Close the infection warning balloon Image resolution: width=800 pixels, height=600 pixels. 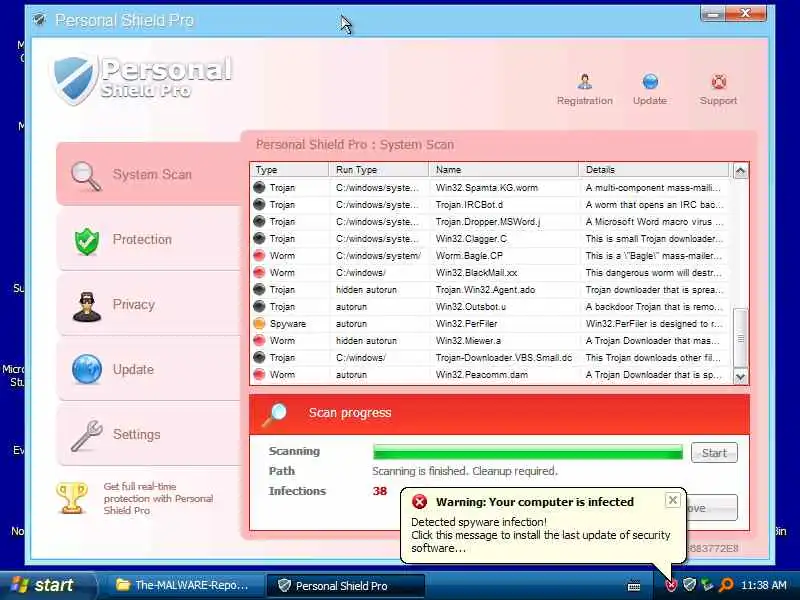673,501
